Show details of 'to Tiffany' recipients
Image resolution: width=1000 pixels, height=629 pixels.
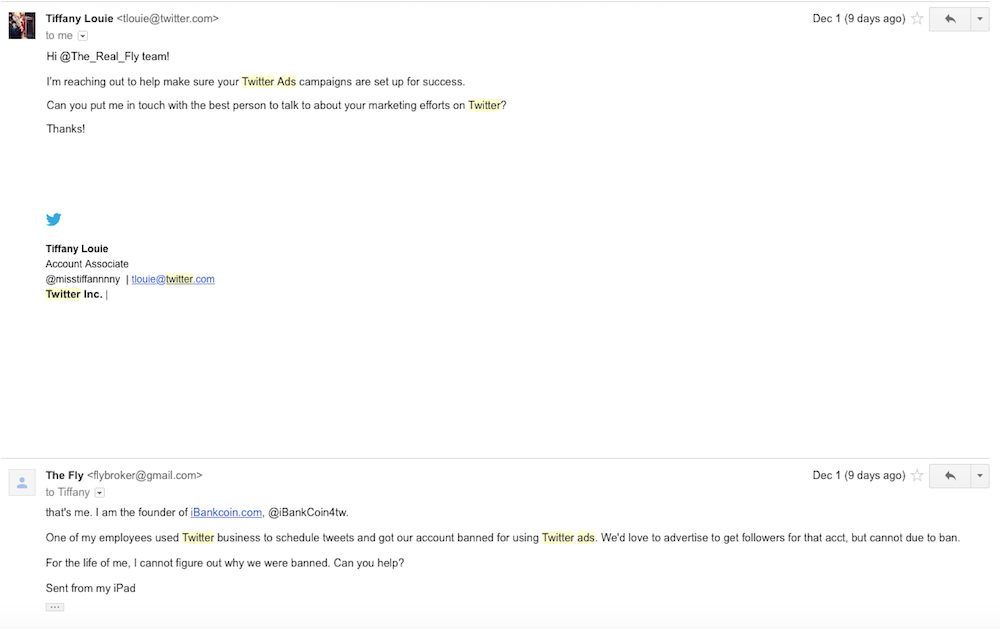point(99,492)
